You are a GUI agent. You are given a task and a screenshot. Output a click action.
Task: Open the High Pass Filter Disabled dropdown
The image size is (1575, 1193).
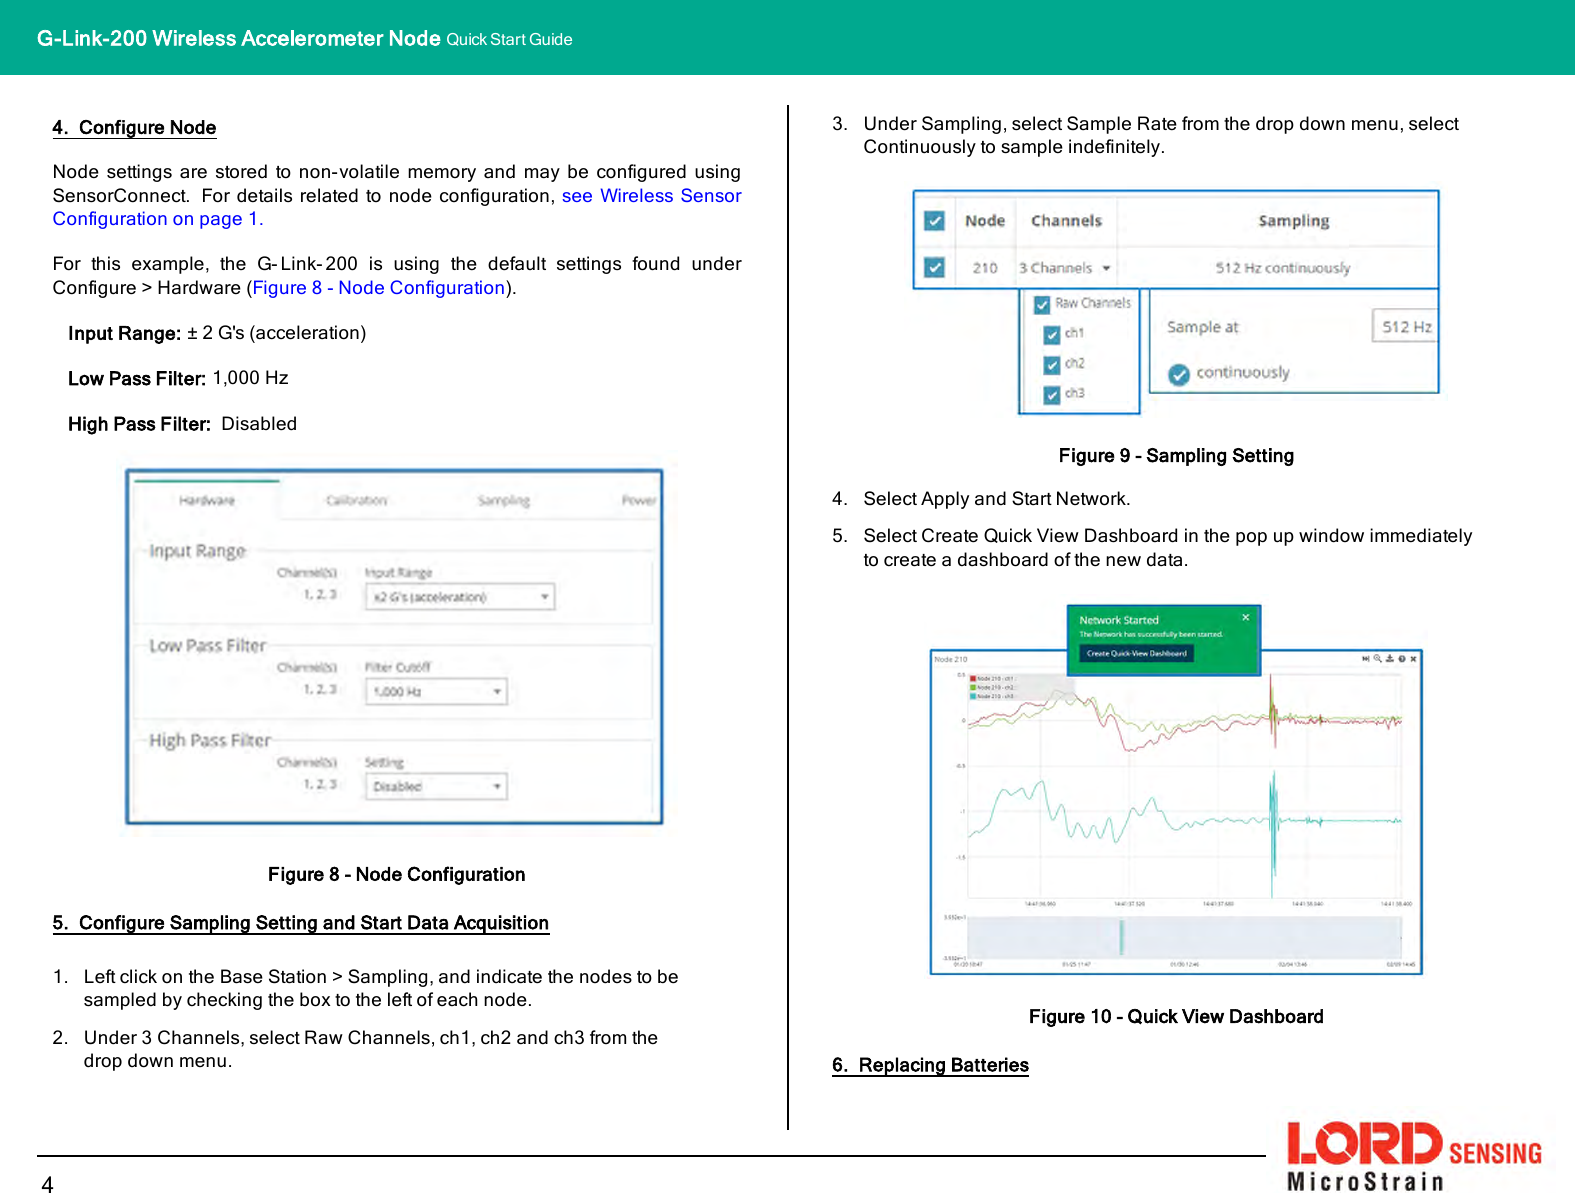(436, 787)
